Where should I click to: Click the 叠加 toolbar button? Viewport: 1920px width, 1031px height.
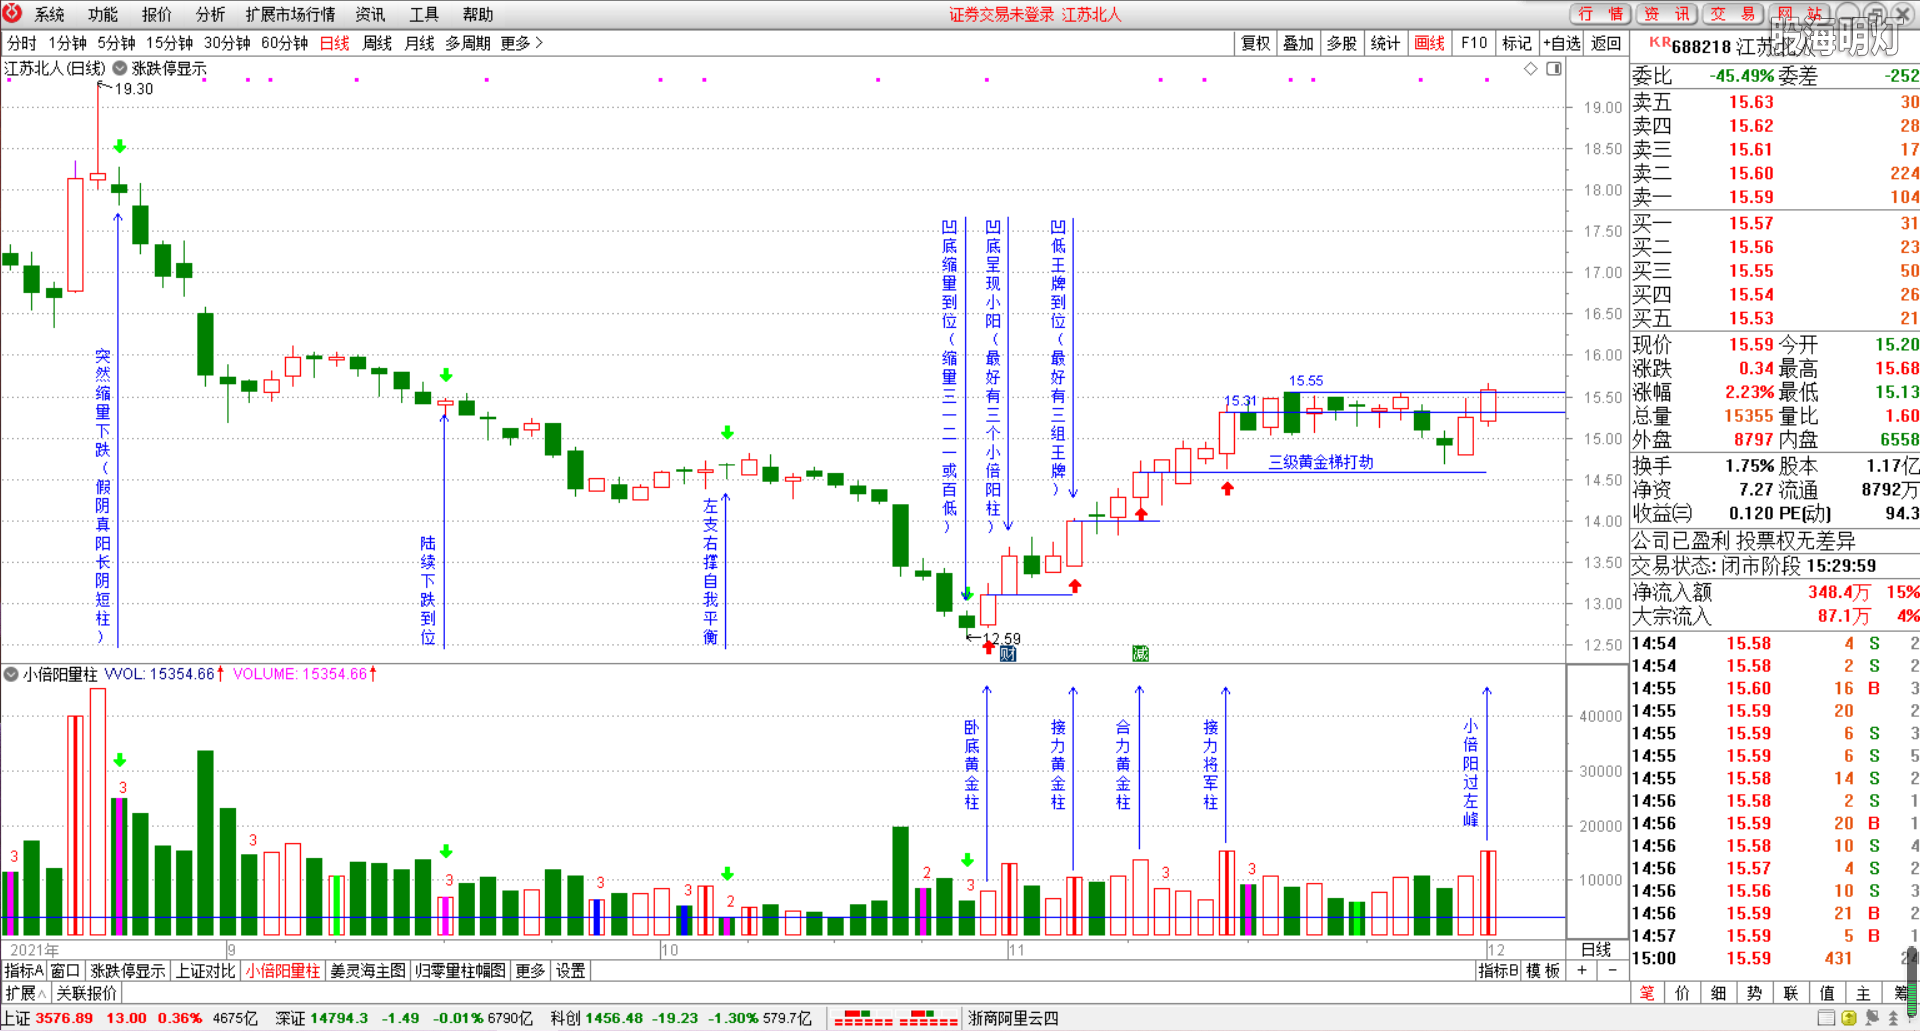(x=1298, y=43)
